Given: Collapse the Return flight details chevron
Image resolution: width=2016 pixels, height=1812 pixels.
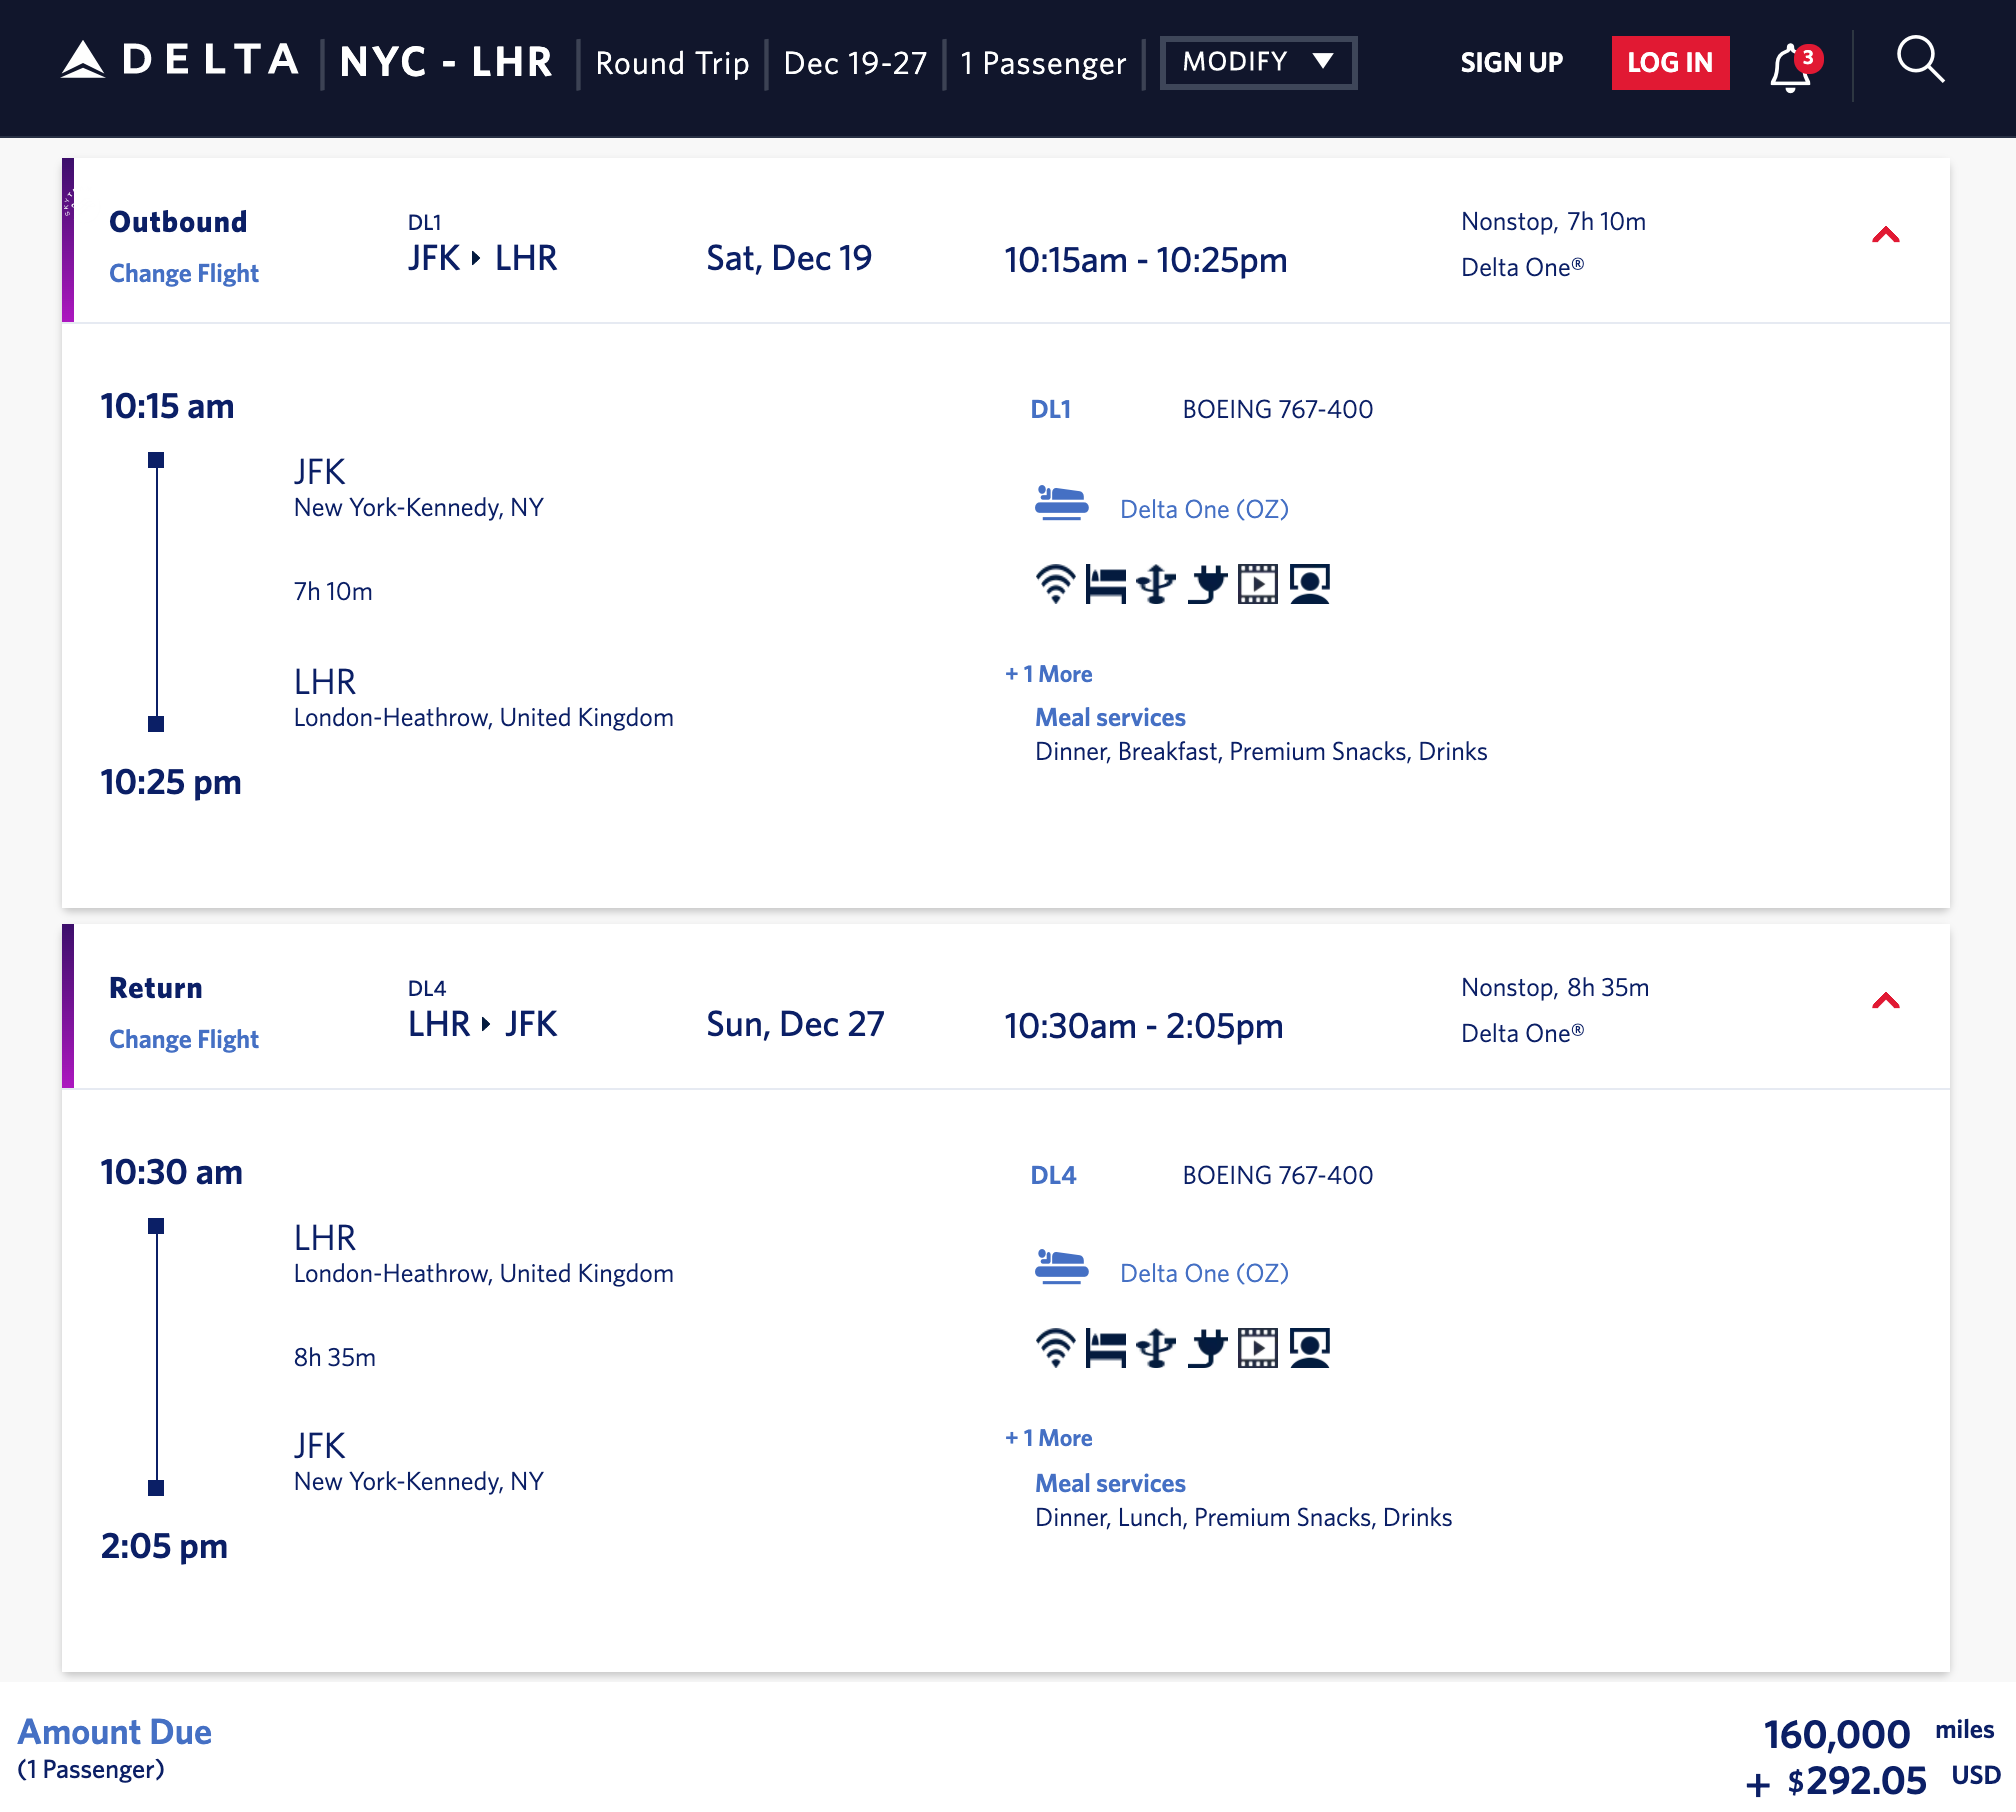Looking at the screenshot, I should 1885,1002.
